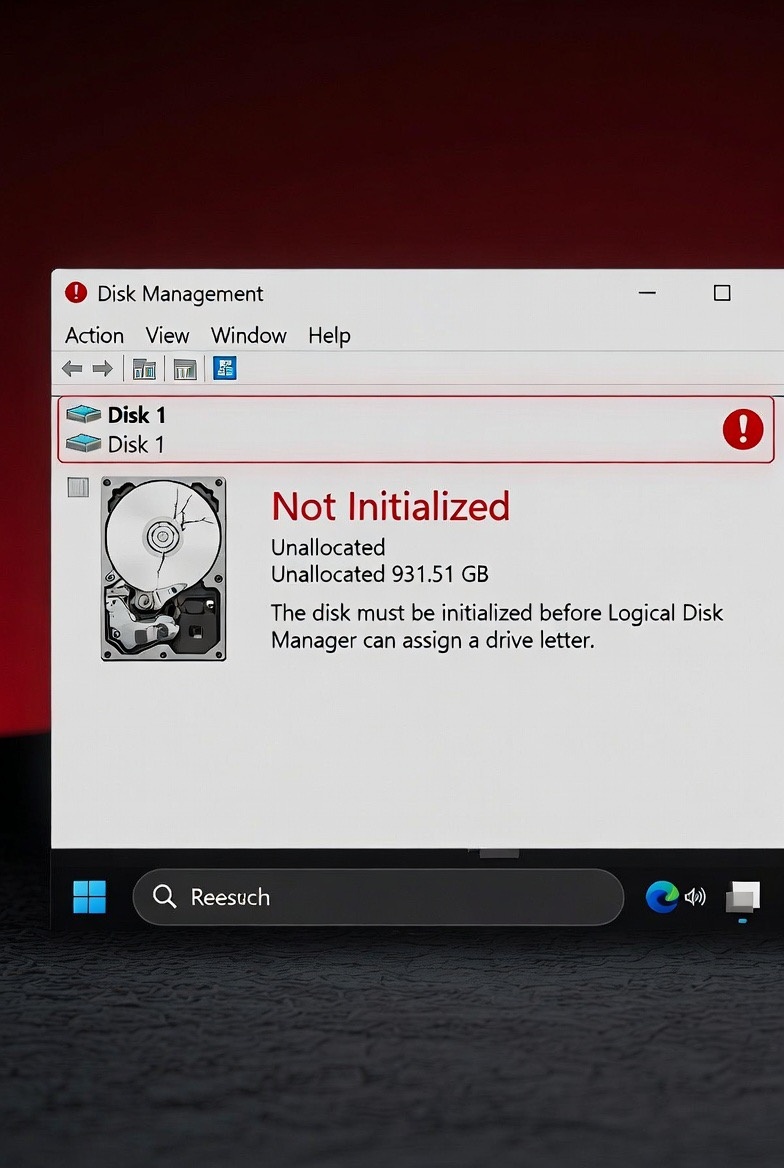Click the cracked hard drive image

pos(163,568)
